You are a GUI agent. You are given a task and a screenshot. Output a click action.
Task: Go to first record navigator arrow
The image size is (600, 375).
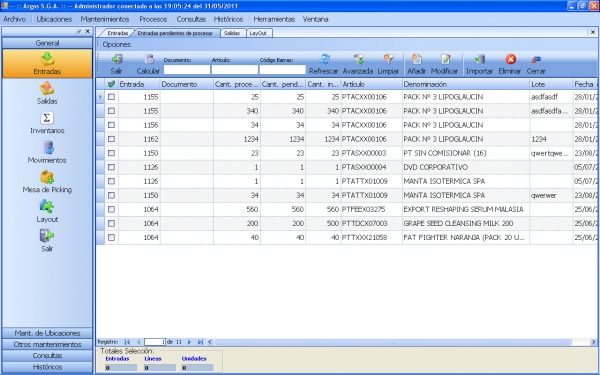point(127,342)
